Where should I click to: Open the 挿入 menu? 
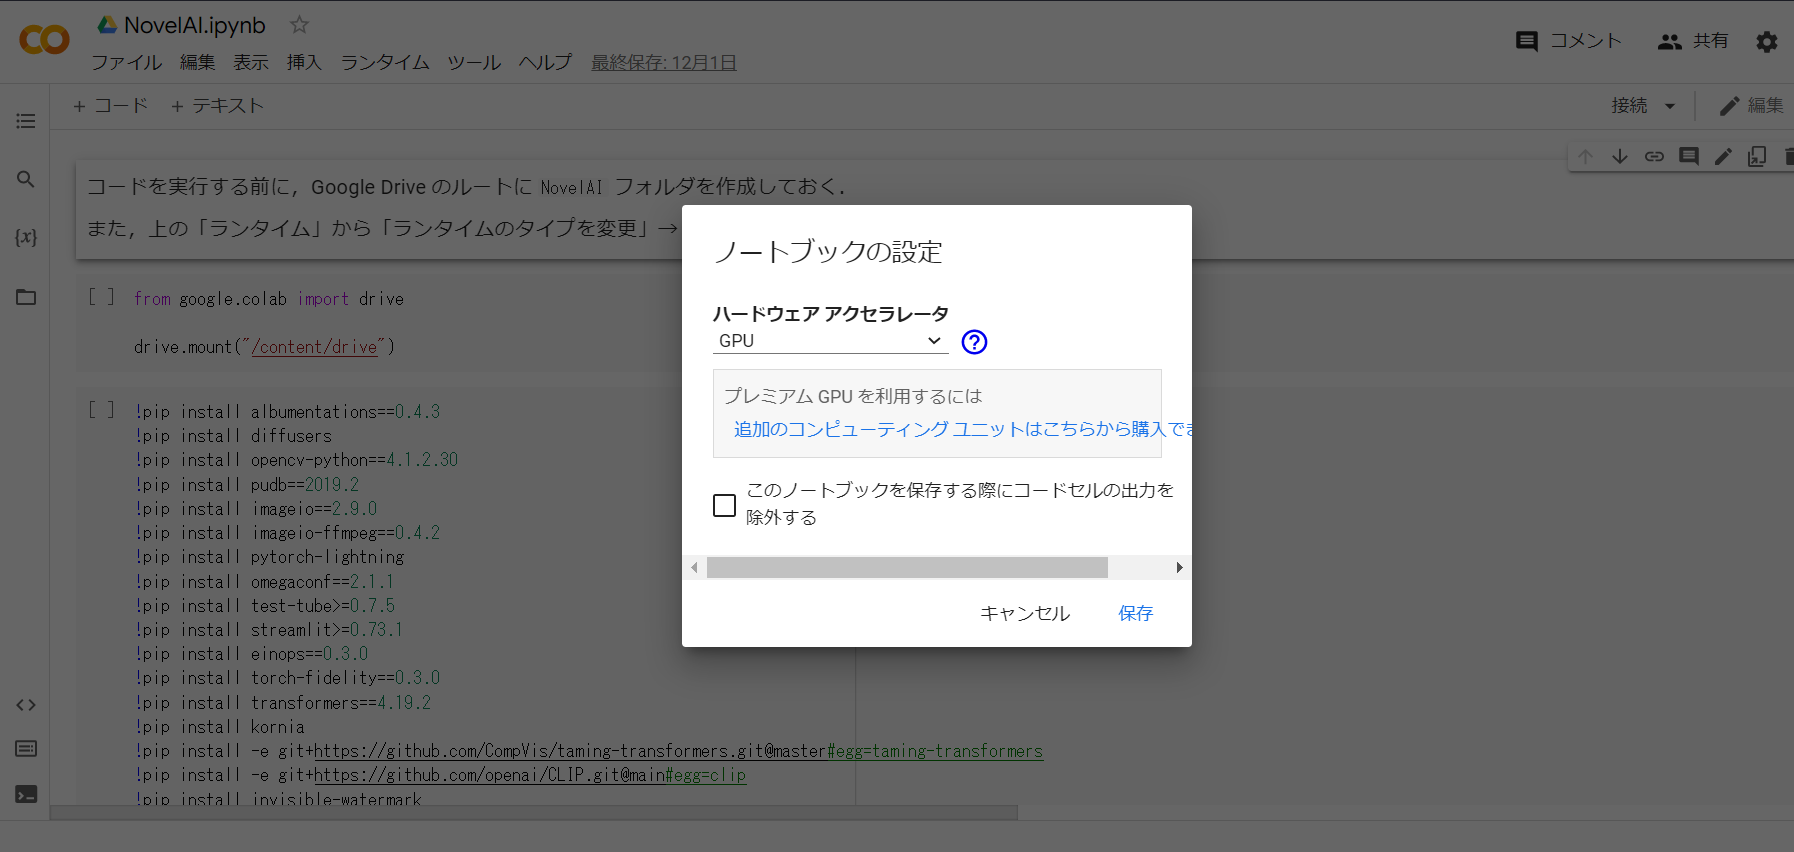click(304, 62)
